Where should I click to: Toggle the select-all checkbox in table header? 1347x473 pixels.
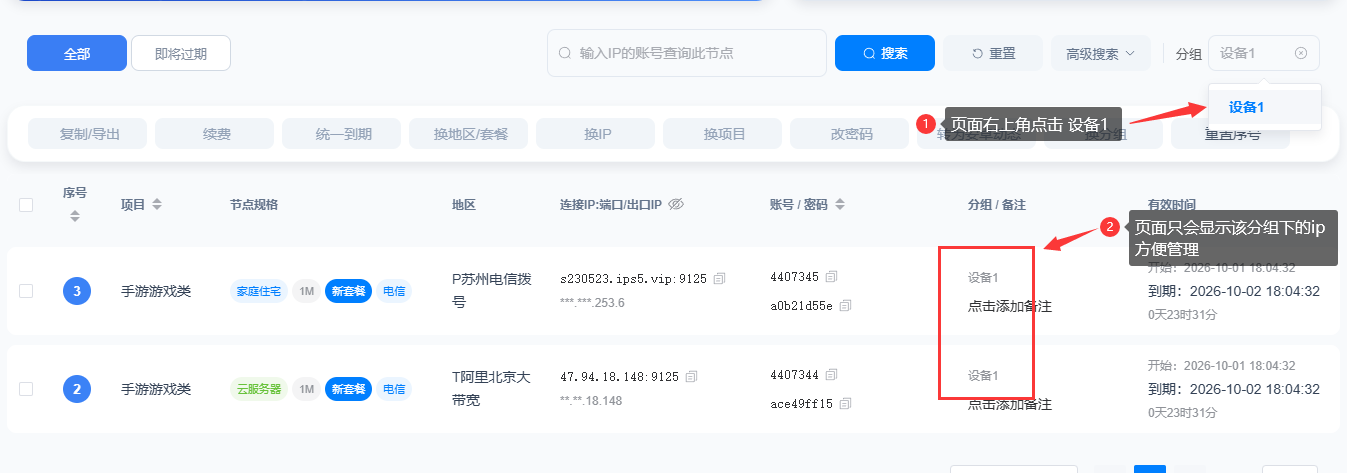point(26,205)
